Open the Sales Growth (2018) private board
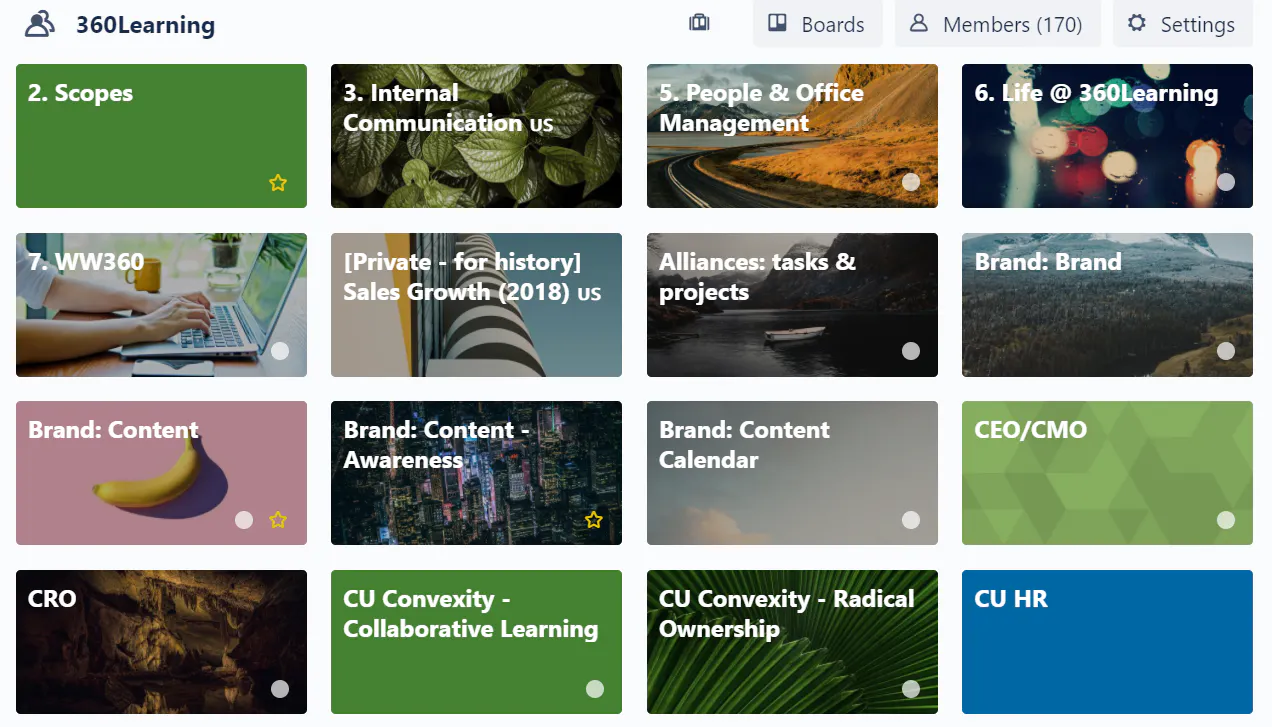 [476, 305]
